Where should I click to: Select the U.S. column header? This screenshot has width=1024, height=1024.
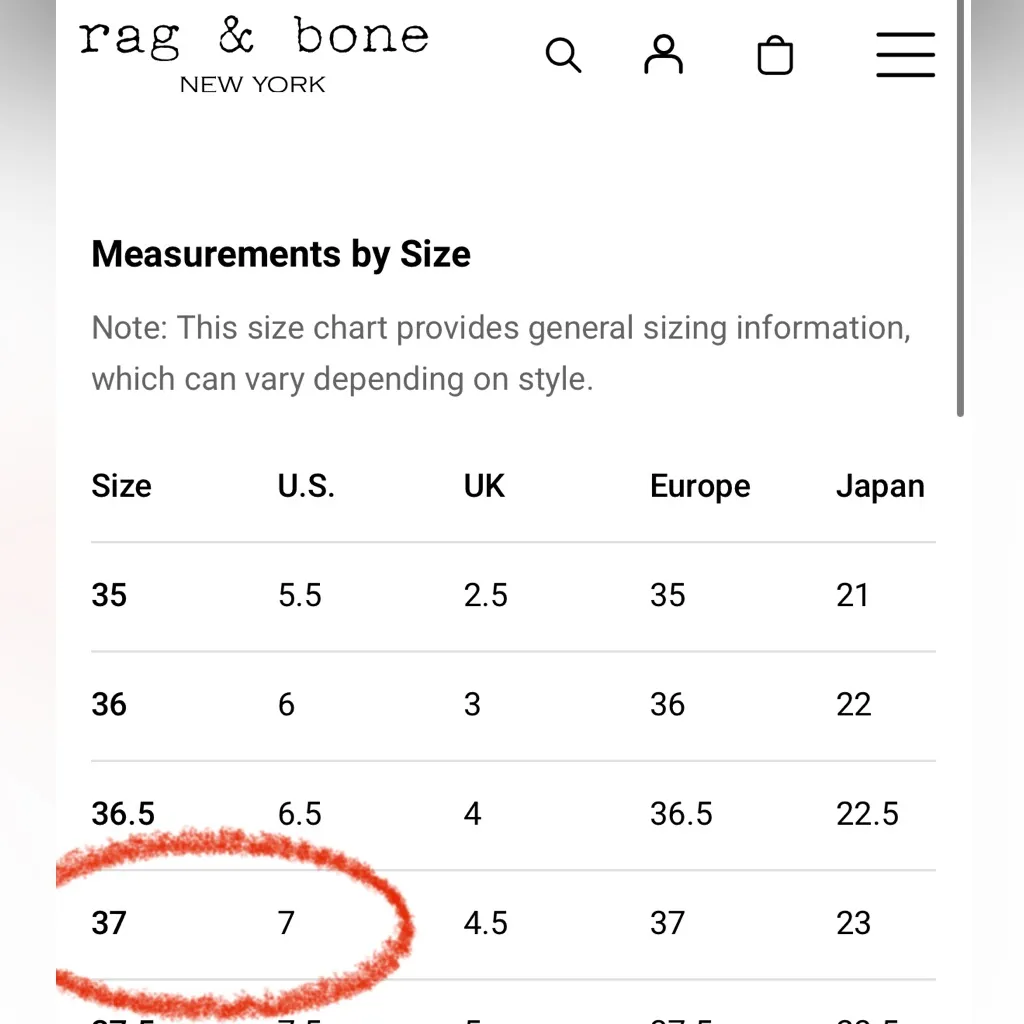click(x=306, y=487)
